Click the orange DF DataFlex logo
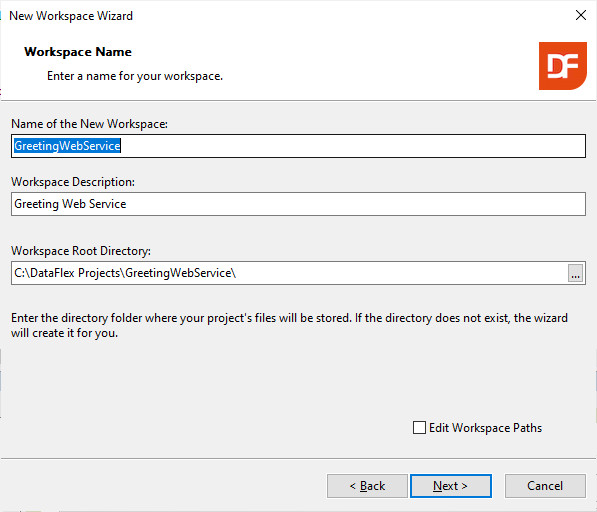 click(562, 66)
